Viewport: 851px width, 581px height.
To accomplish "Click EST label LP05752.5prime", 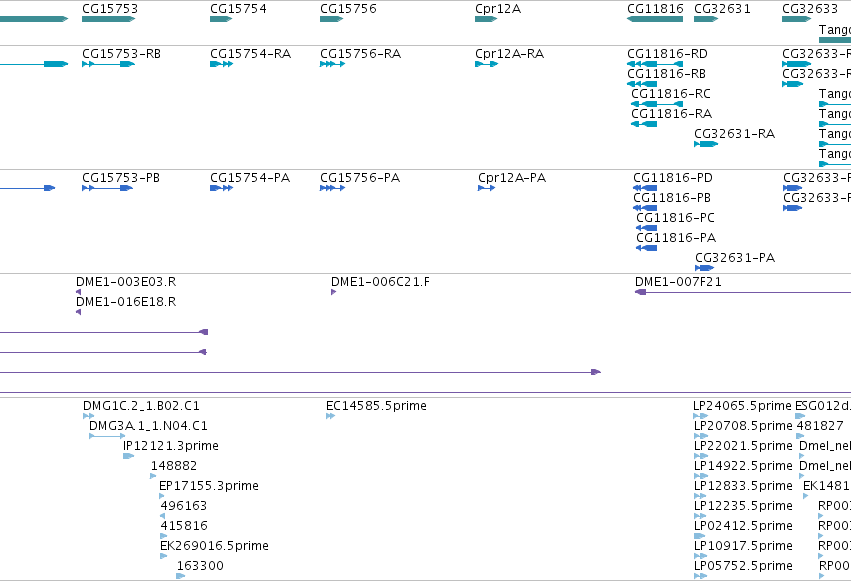I will [x=744, y=567].
